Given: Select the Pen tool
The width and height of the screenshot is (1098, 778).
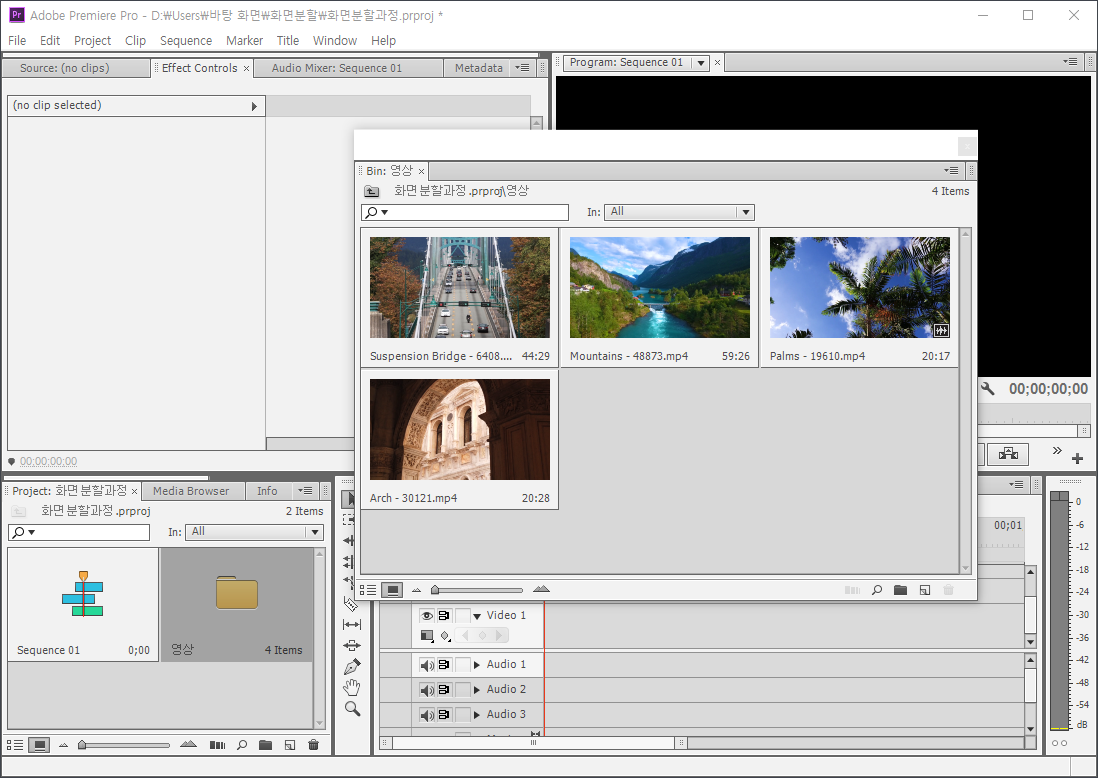Looking at the screenshot, I should point(352,667).
